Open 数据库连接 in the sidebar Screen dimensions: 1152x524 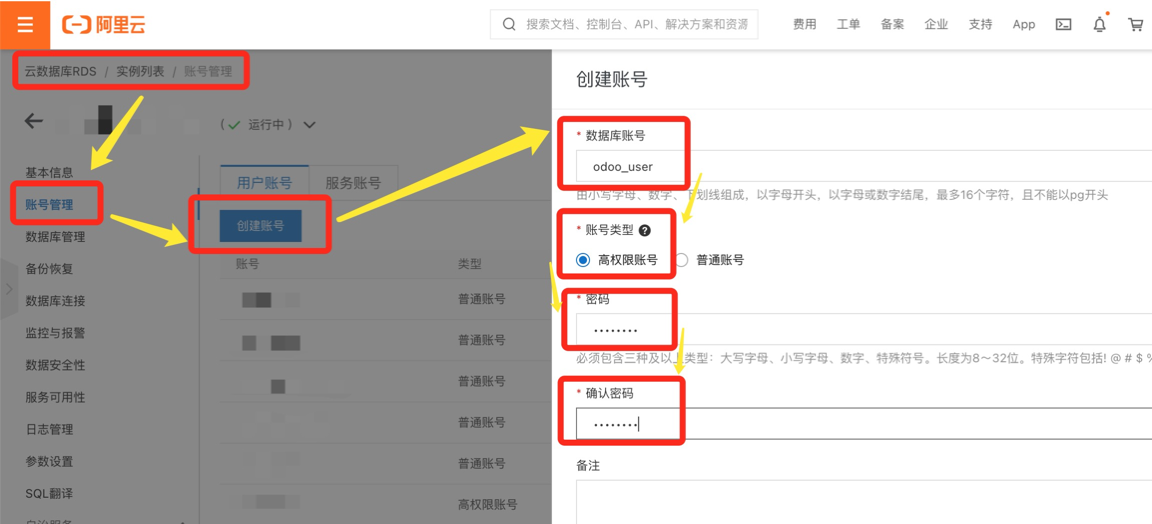coord(55,301)
